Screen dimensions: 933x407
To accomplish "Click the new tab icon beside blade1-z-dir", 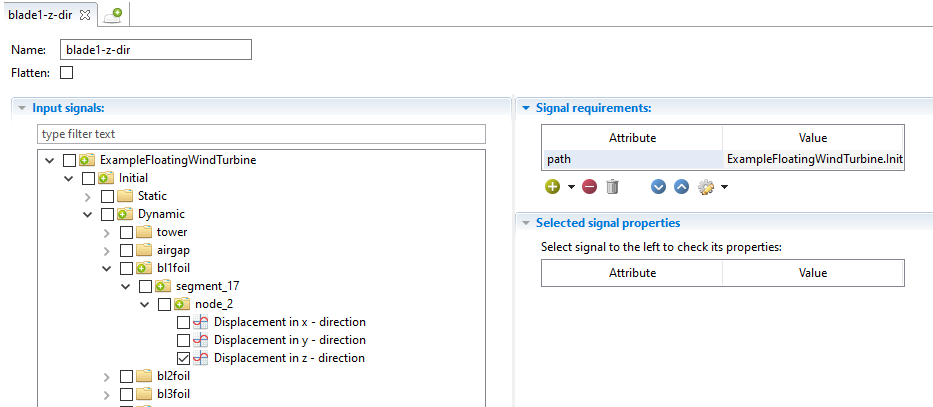I will (x=113, y=14).
